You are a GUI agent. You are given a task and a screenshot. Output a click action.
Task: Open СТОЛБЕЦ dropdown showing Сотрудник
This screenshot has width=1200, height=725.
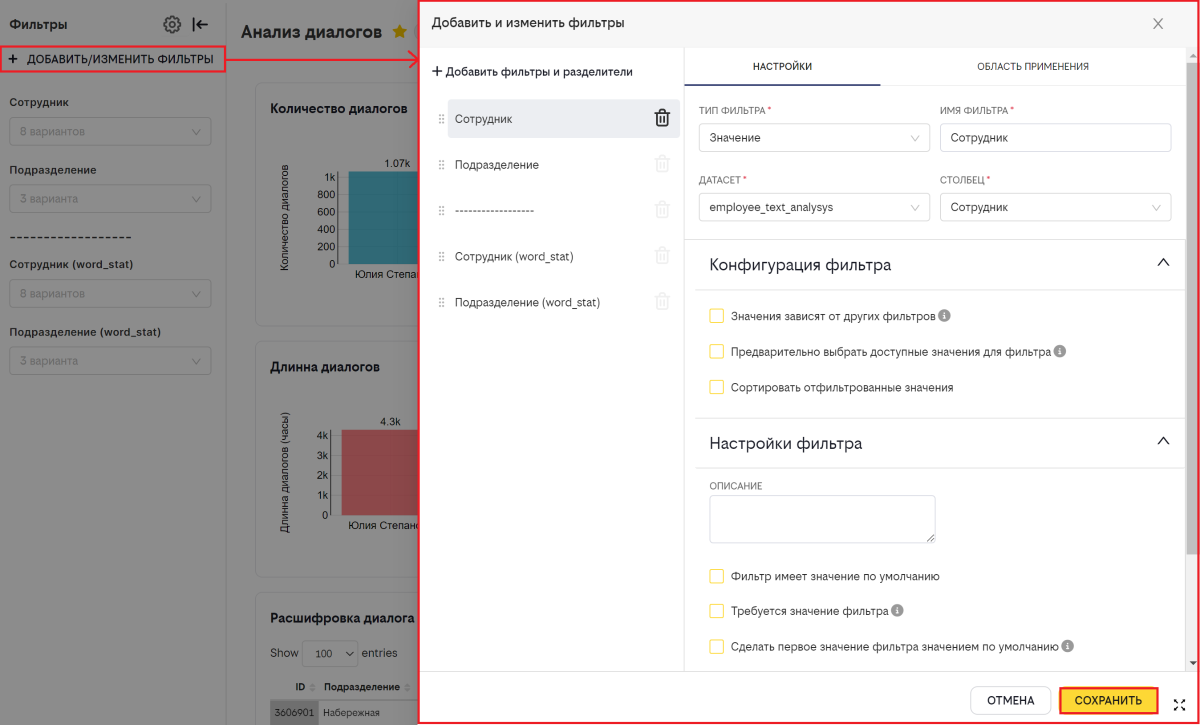(1055, 207)
